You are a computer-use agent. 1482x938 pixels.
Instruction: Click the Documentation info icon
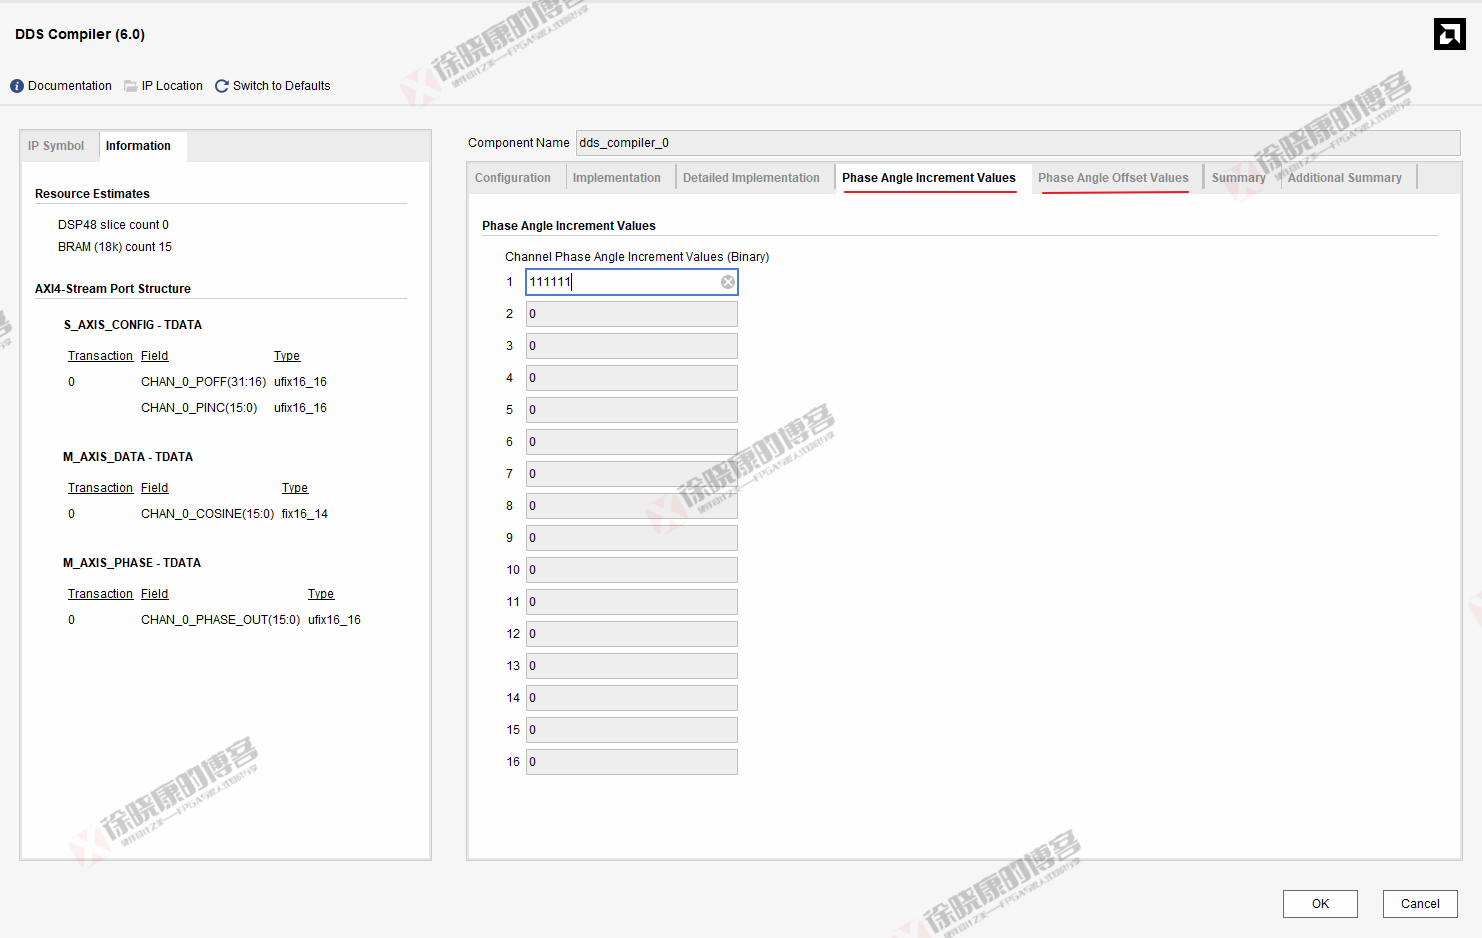click(17, 86)
